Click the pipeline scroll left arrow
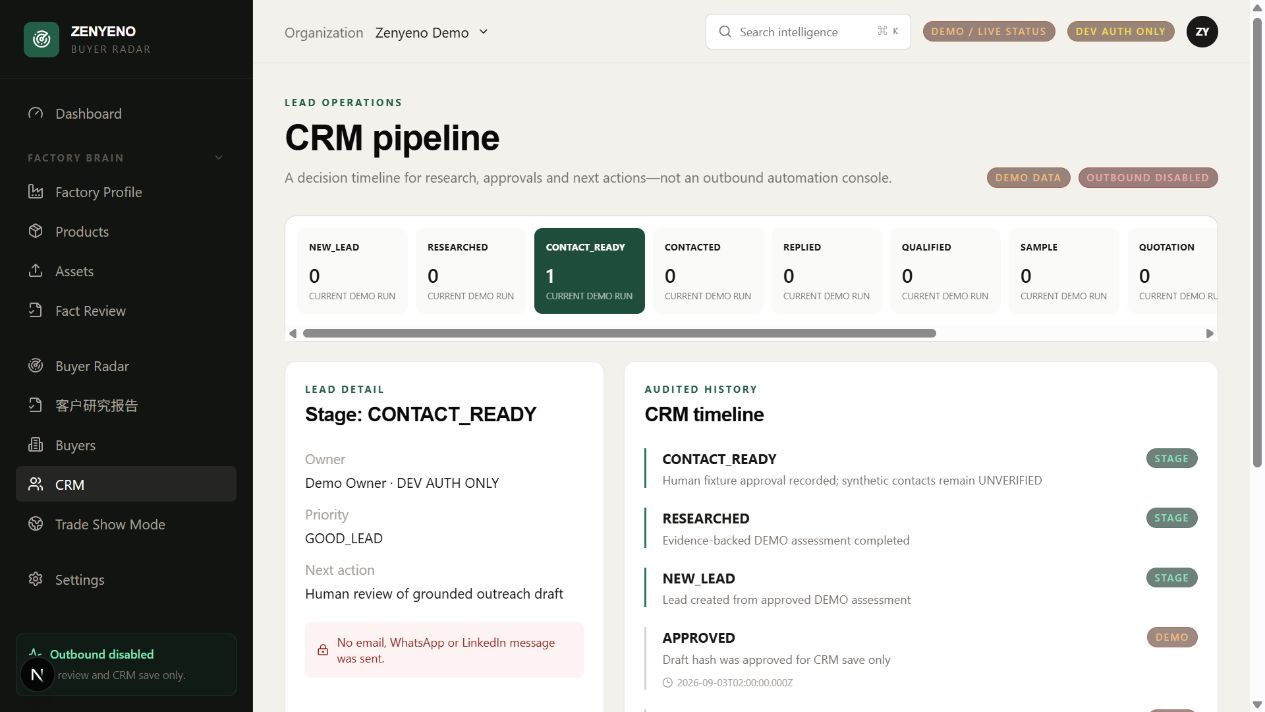Viewport: 1265px width, 712px height. click(293, 333)
